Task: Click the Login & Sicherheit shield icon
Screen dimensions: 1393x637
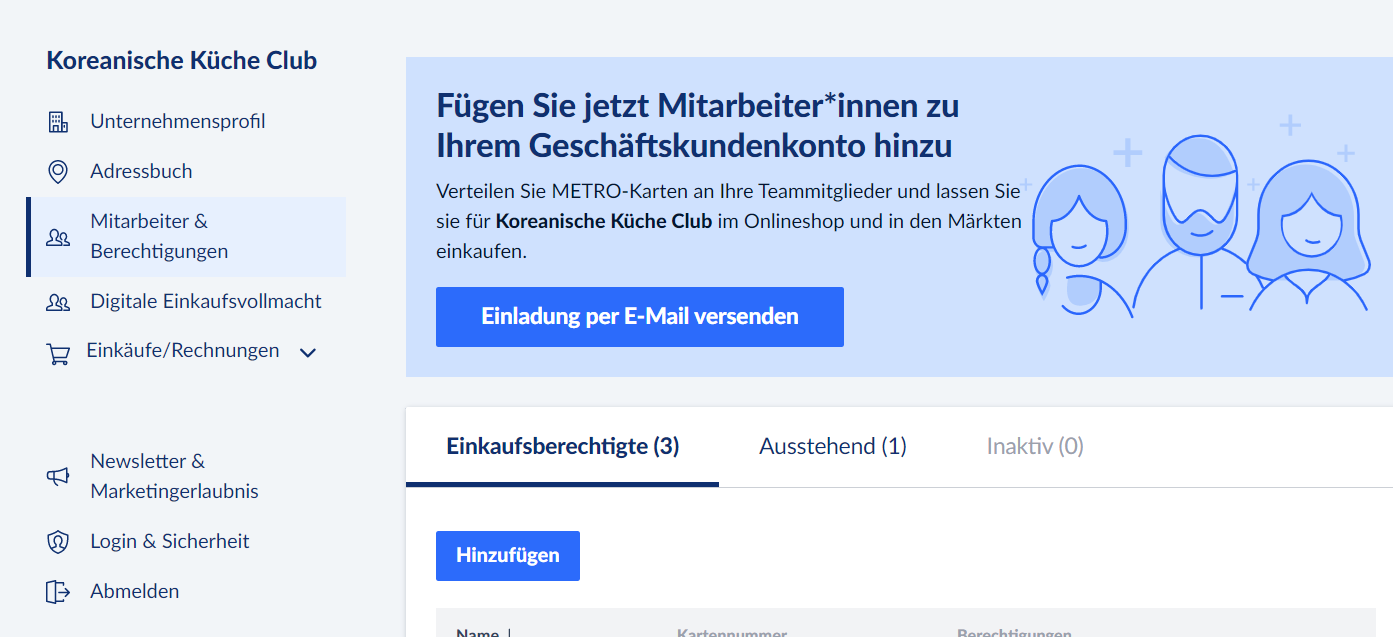Action: [58, 542]
